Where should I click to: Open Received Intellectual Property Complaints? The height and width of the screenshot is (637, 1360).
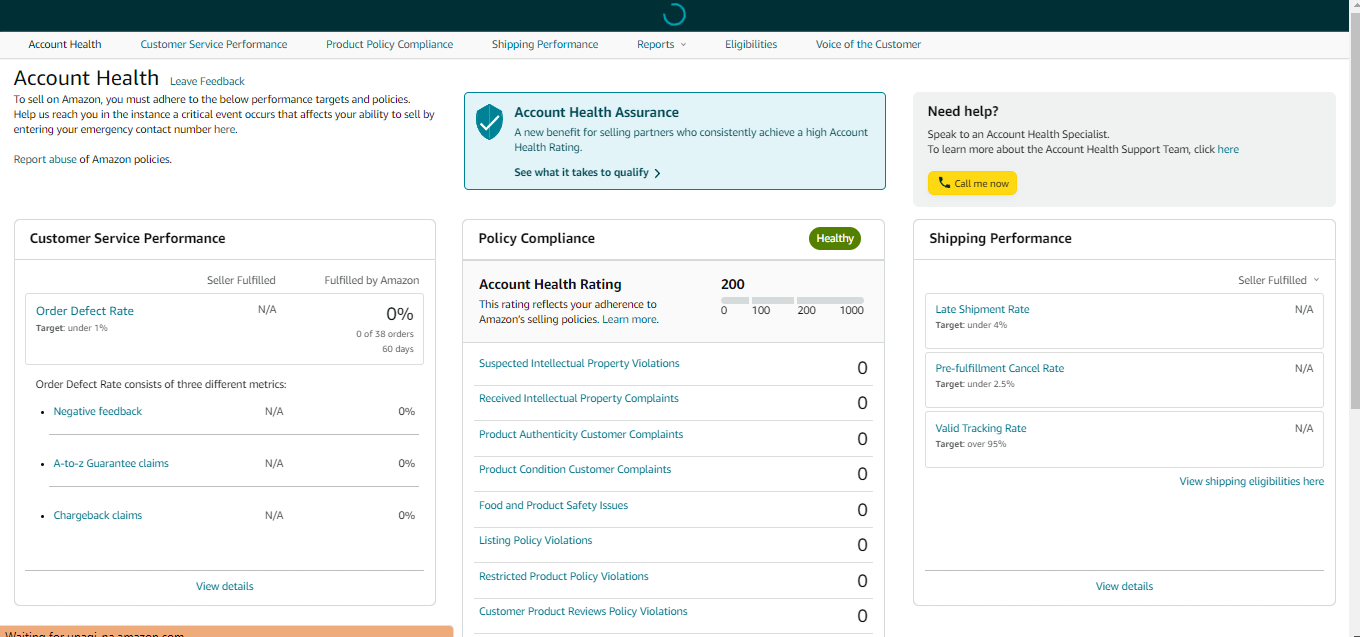point(579,398)
